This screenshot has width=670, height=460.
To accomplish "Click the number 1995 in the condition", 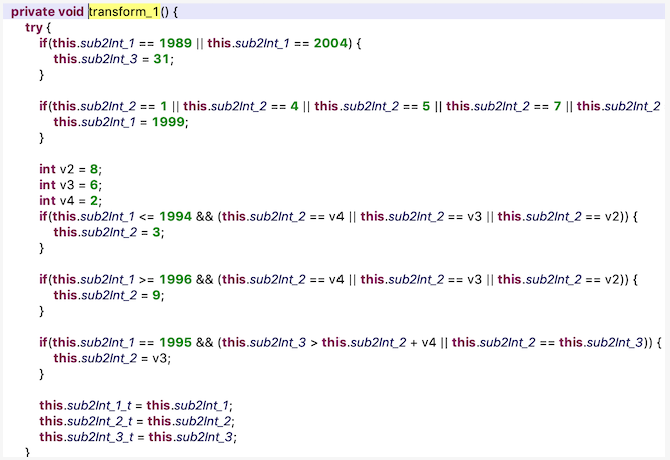I will click(175, 343).
